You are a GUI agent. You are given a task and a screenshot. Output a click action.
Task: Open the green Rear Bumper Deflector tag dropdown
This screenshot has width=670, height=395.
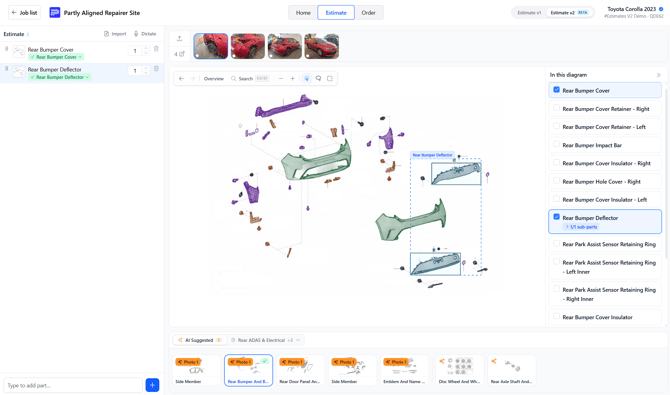point(59,77)
